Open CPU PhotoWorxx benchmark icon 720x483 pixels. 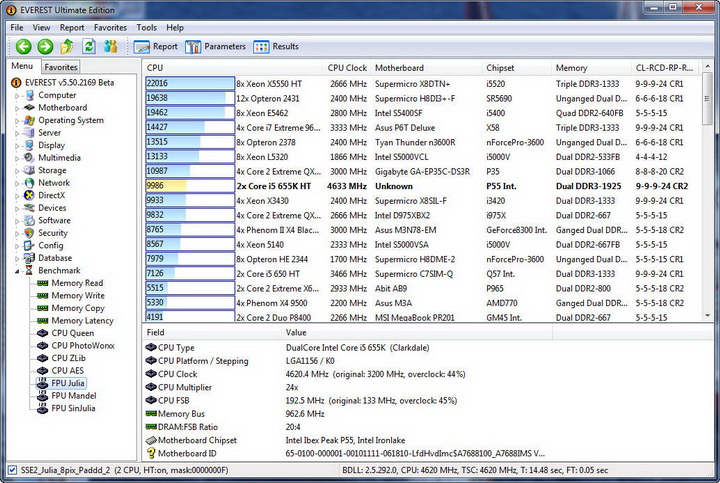coord(43,345)
